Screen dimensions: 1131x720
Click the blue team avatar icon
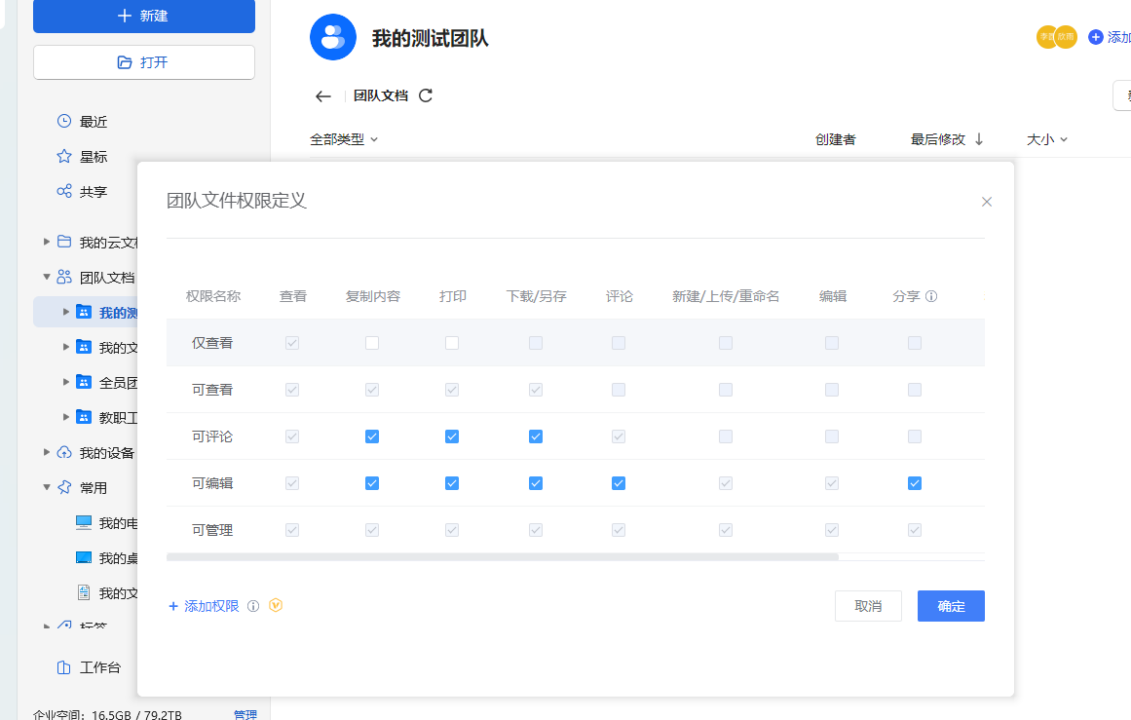click(x=333, y=38)
